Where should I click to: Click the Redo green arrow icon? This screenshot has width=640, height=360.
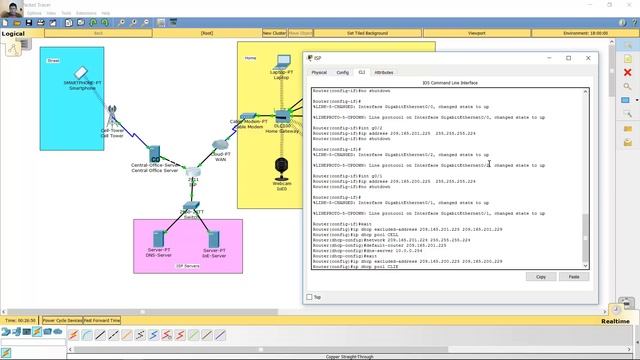click(x=105, y=22)
